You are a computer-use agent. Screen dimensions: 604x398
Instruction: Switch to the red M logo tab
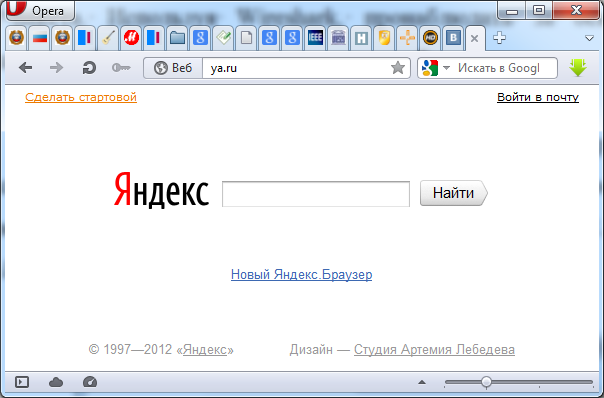[131, 38]
